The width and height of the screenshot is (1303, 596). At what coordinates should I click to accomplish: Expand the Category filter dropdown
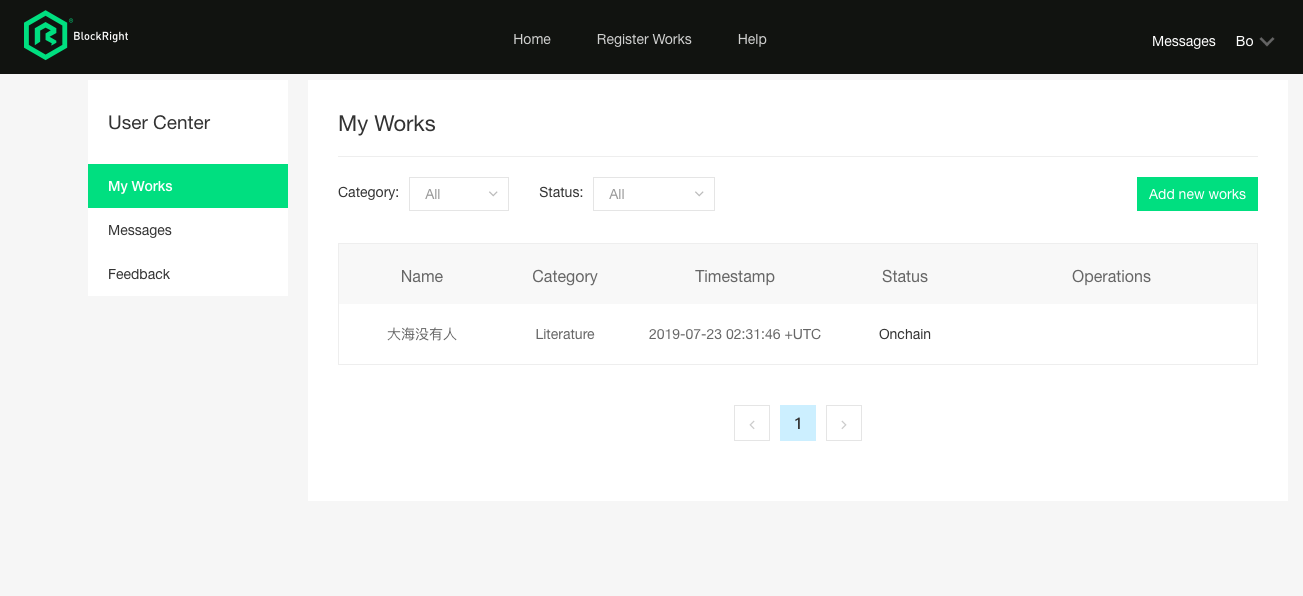(459, 194)
